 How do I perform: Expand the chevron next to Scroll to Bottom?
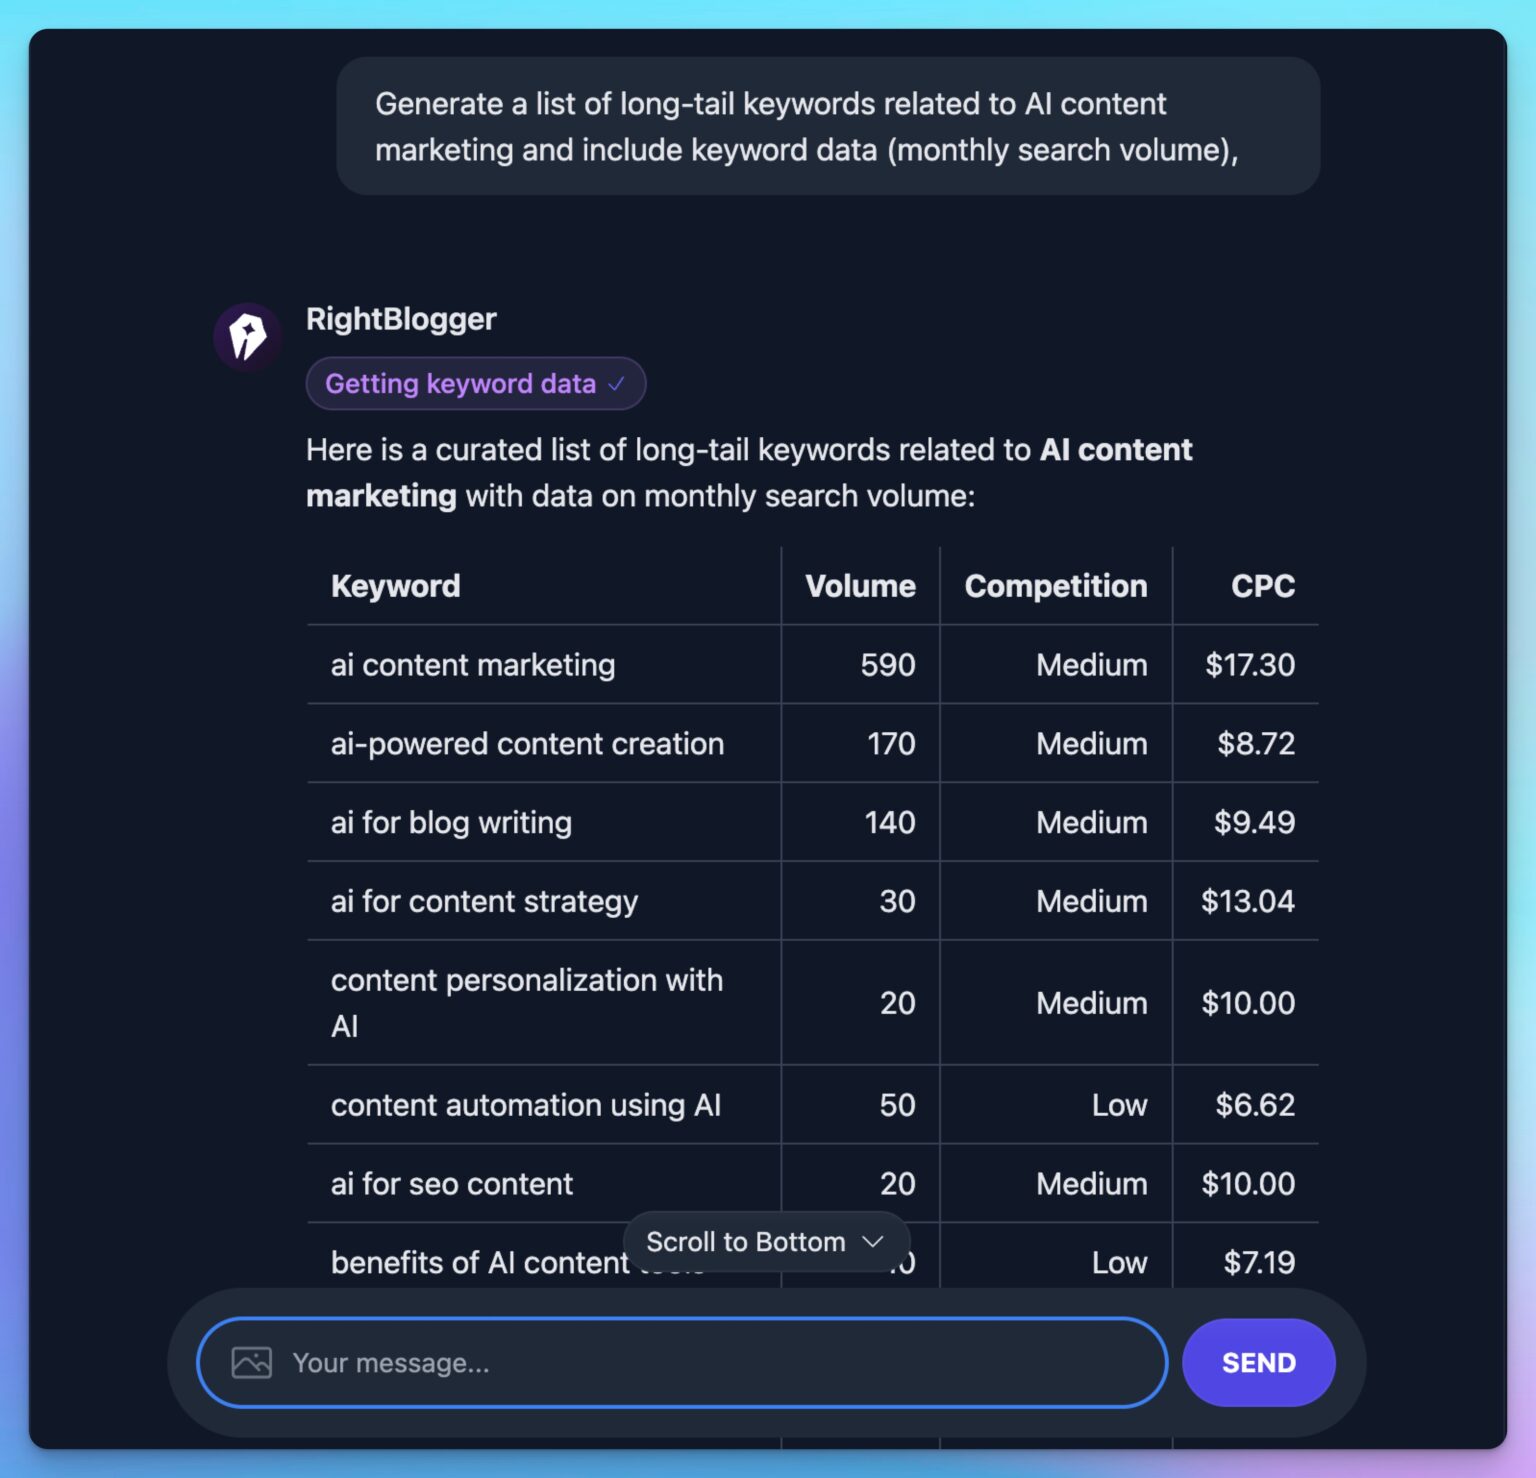pyautogui.click(x=872, y=1242)
